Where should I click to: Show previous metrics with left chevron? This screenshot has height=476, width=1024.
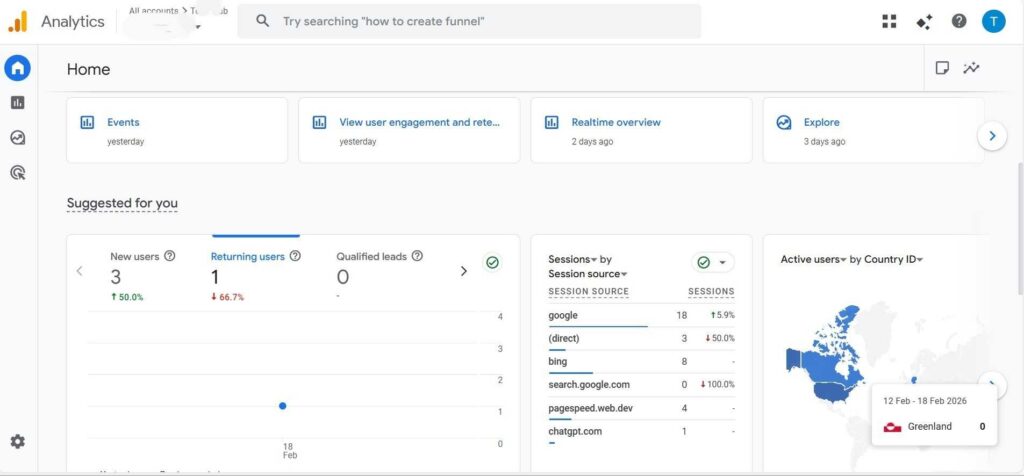(x=80, y=271)
